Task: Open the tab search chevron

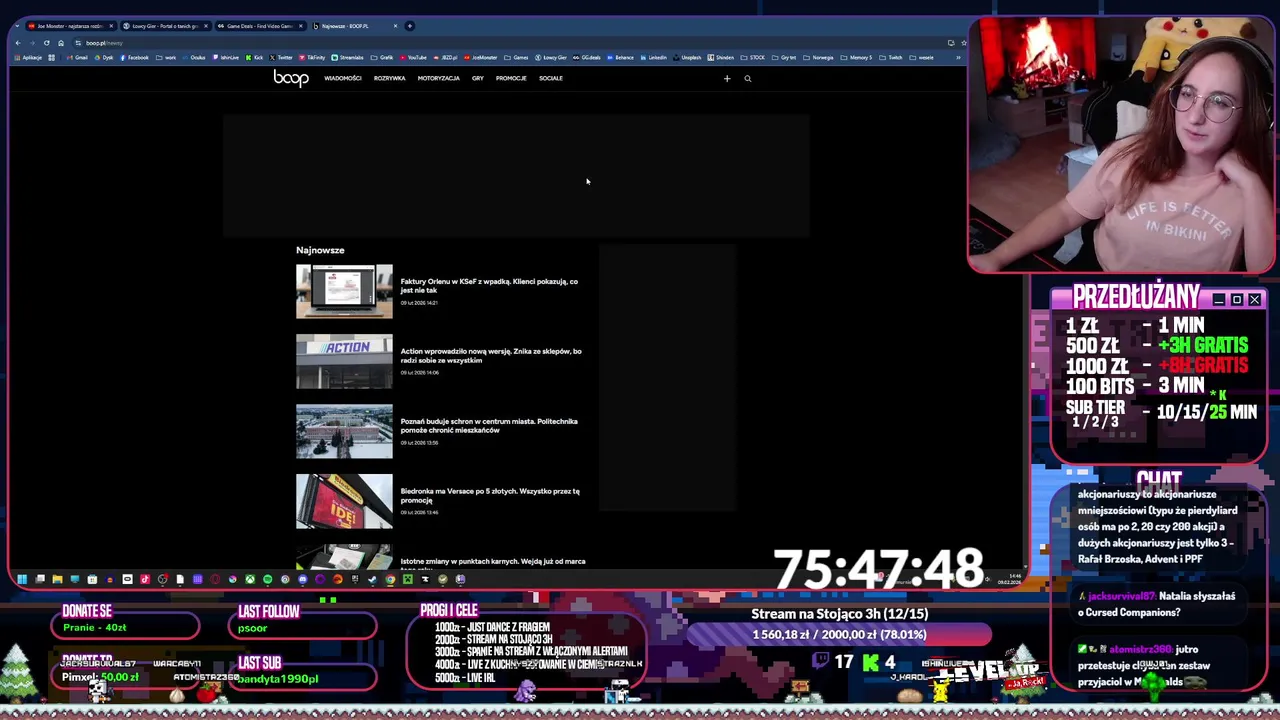Action: (17, 26)
